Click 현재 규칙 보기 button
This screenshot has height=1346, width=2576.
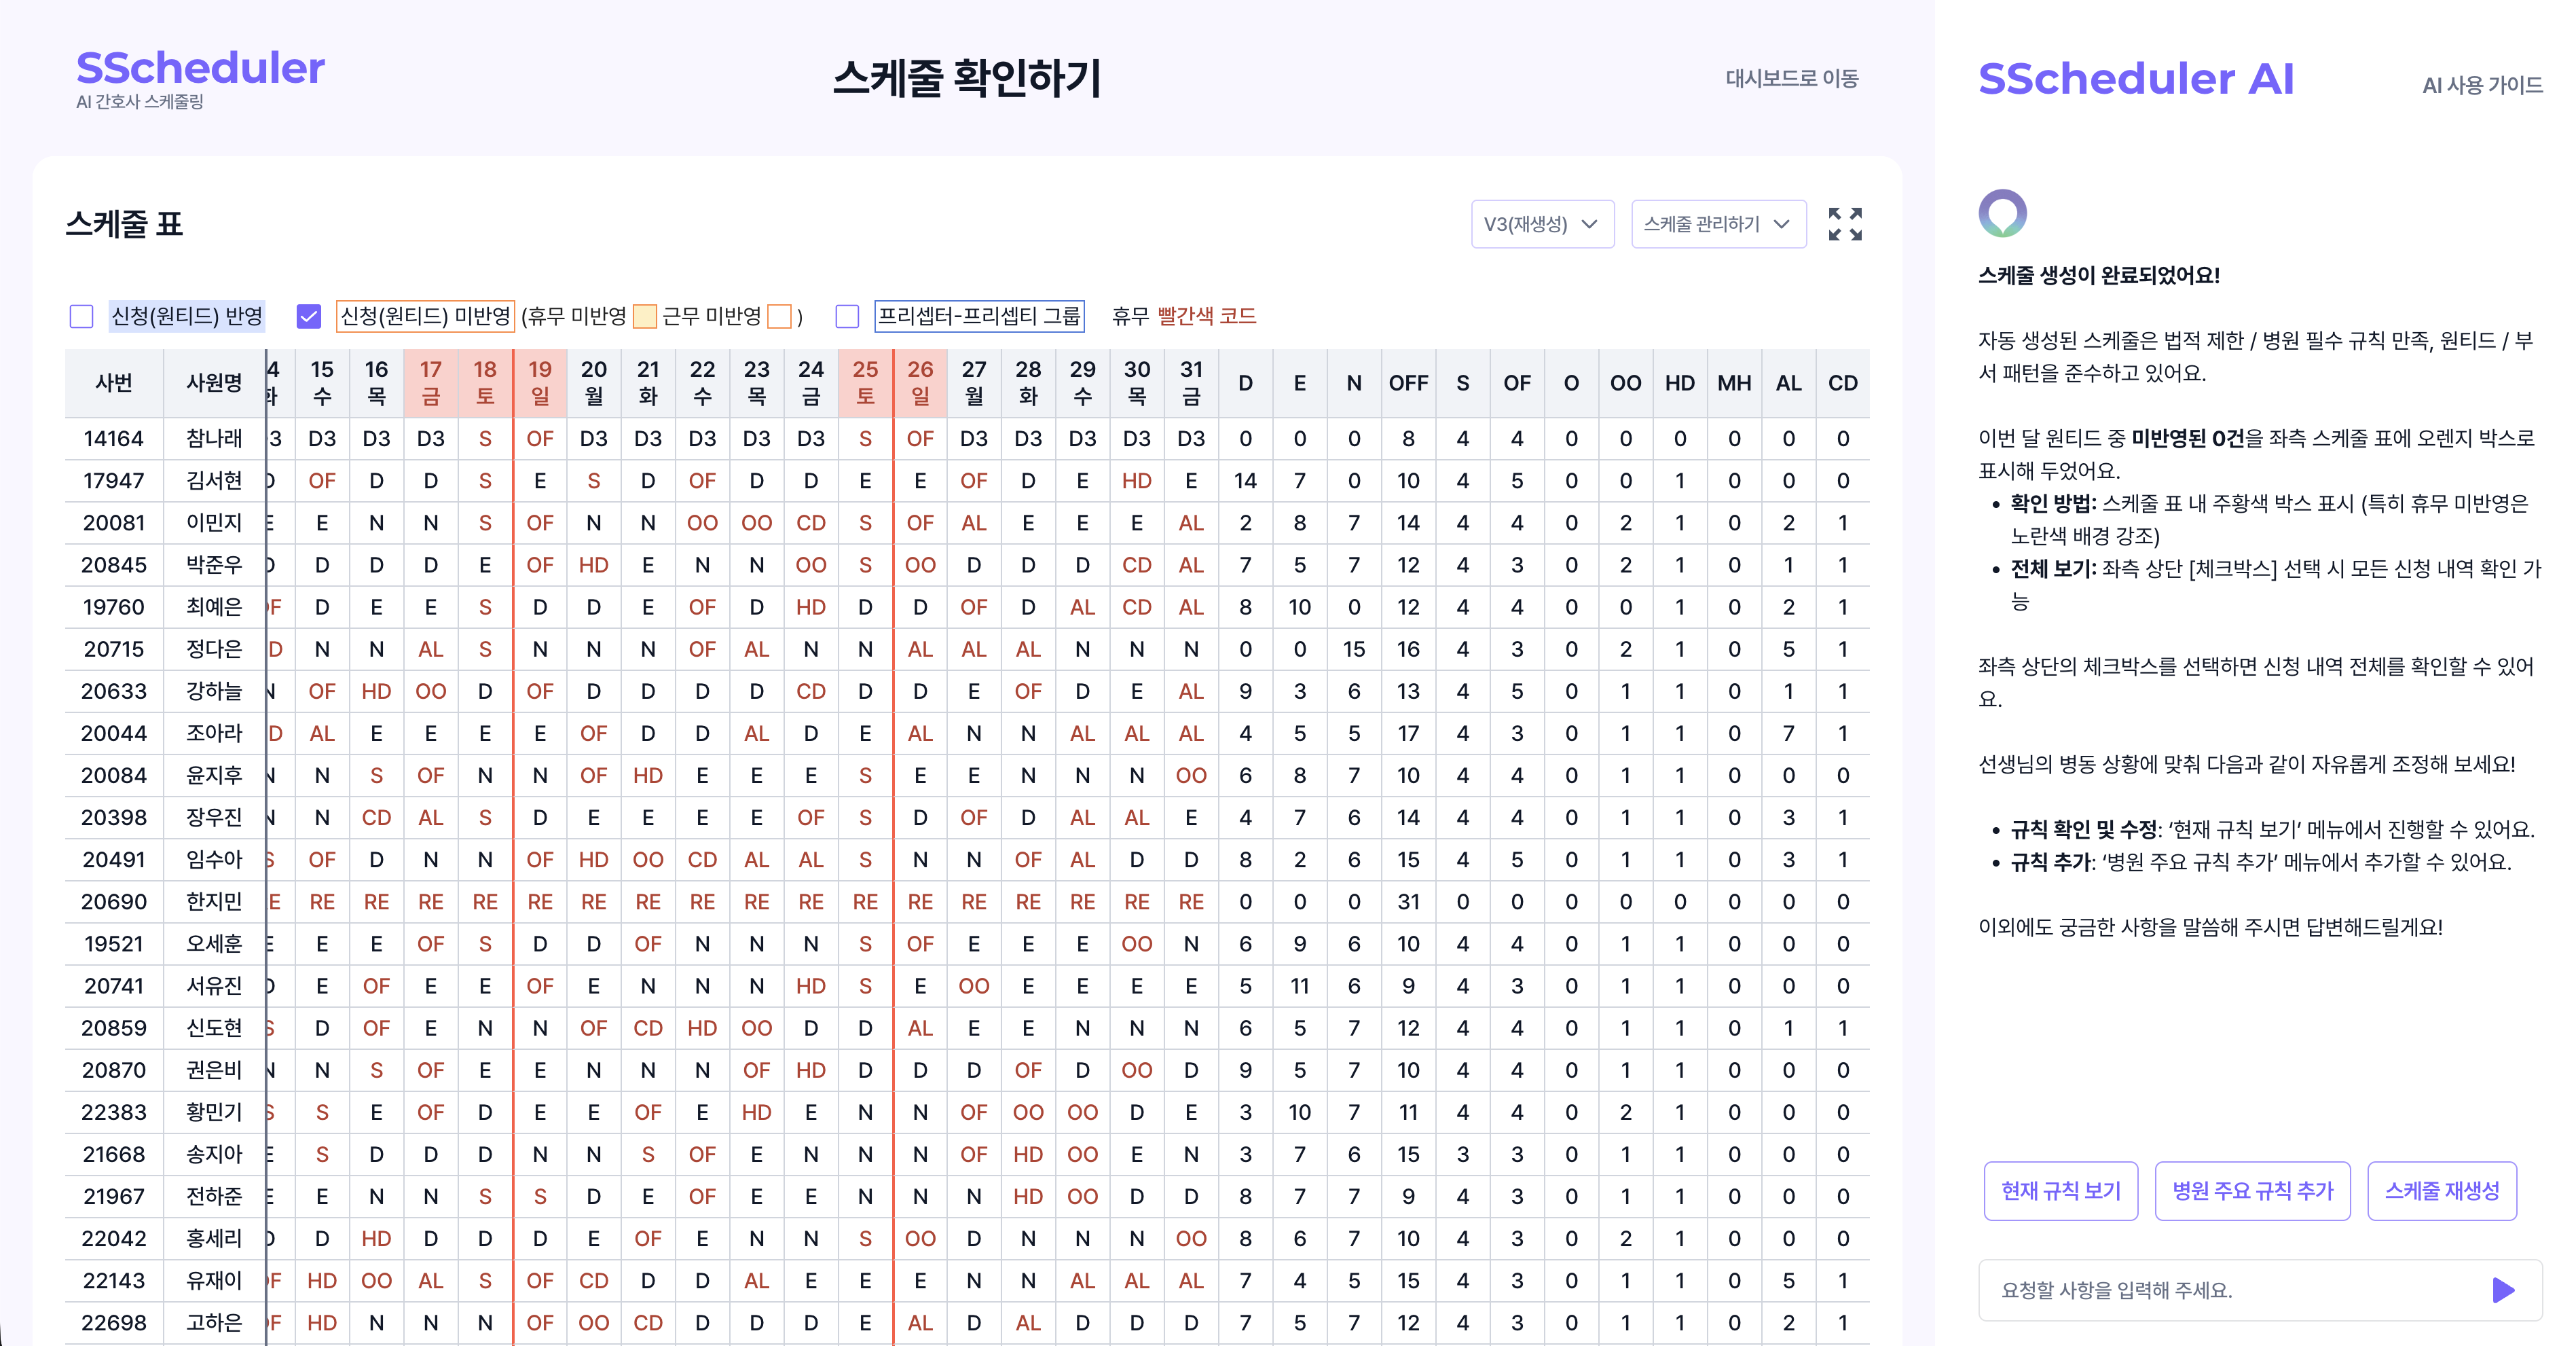pyautogui.click(x=2060, y=1191)
